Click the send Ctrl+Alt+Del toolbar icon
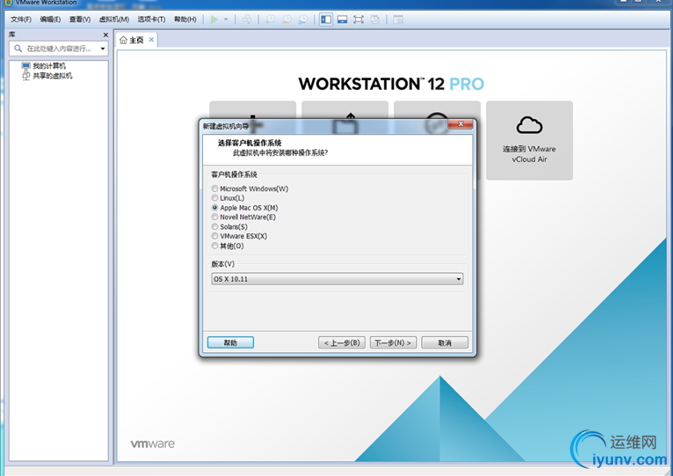673x476 pixels. pyautogui.click(x=247, y=19)
